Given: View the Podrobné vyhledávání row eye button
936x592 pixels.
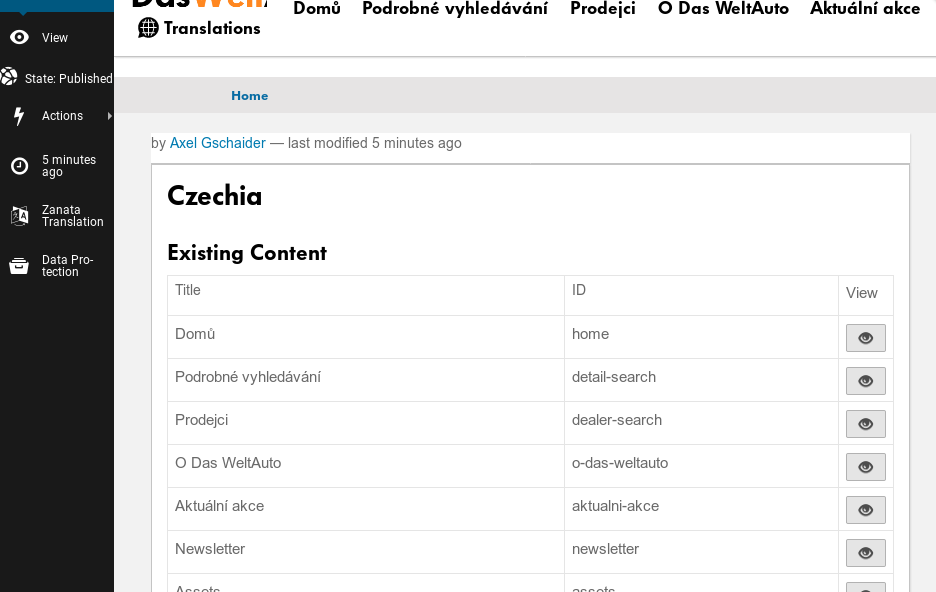Looking at the screenshot, I should pos(866,381).
